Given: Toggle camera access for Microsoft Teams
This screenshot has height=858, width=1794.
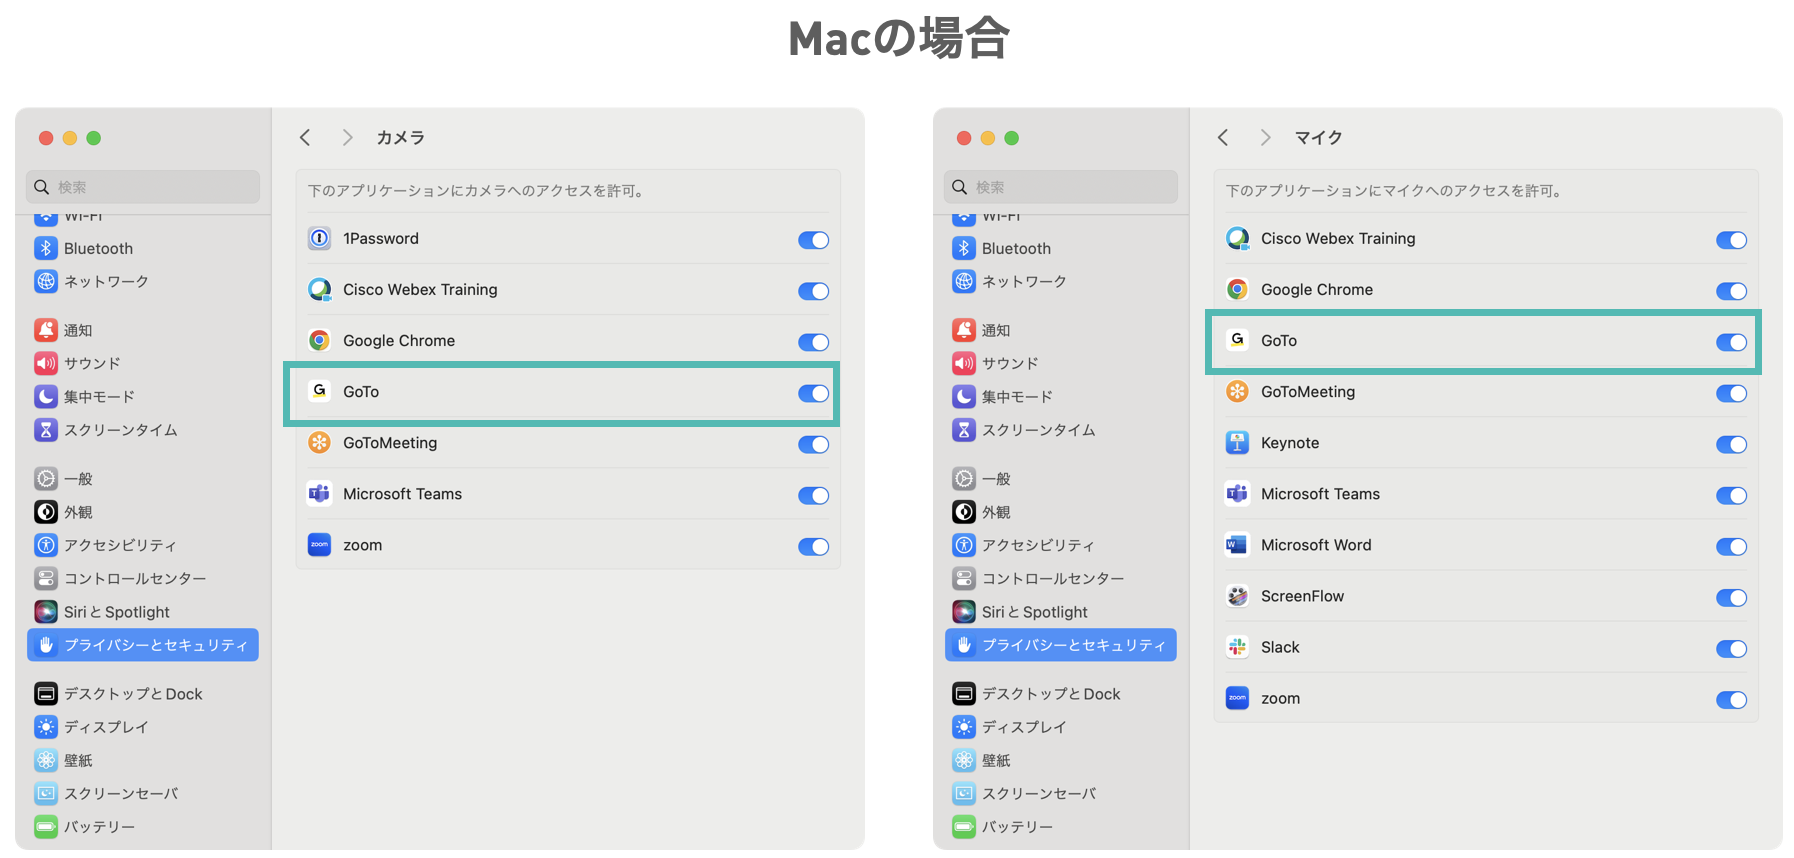Looking at the screenshot, I should [x=813, y=495].
